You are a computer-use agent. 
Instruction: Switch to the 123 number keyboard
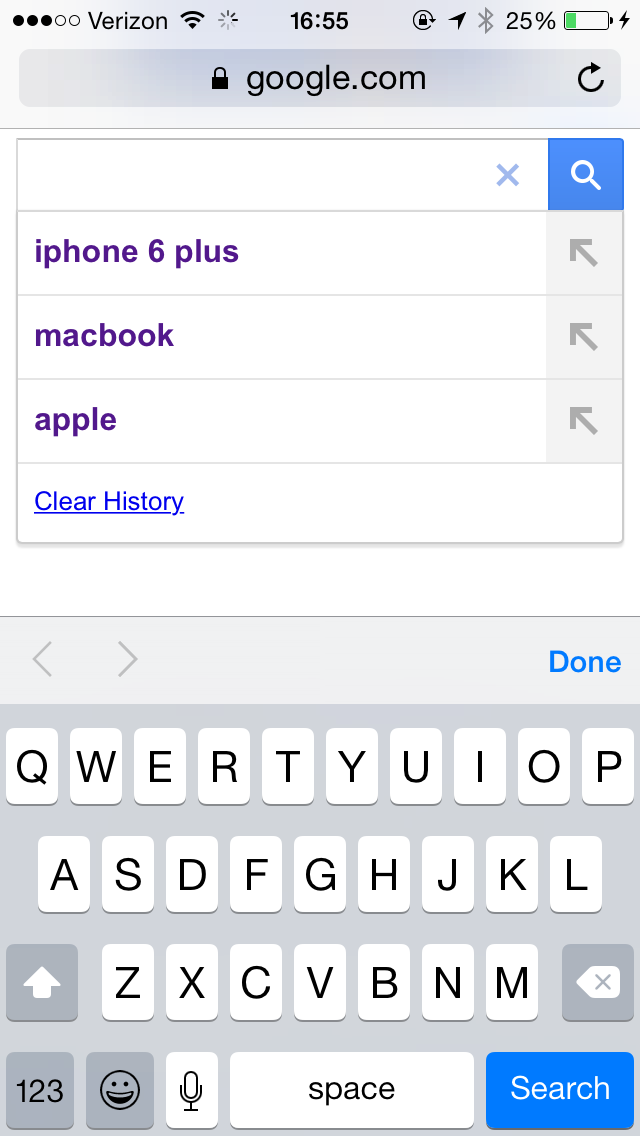40,1090
